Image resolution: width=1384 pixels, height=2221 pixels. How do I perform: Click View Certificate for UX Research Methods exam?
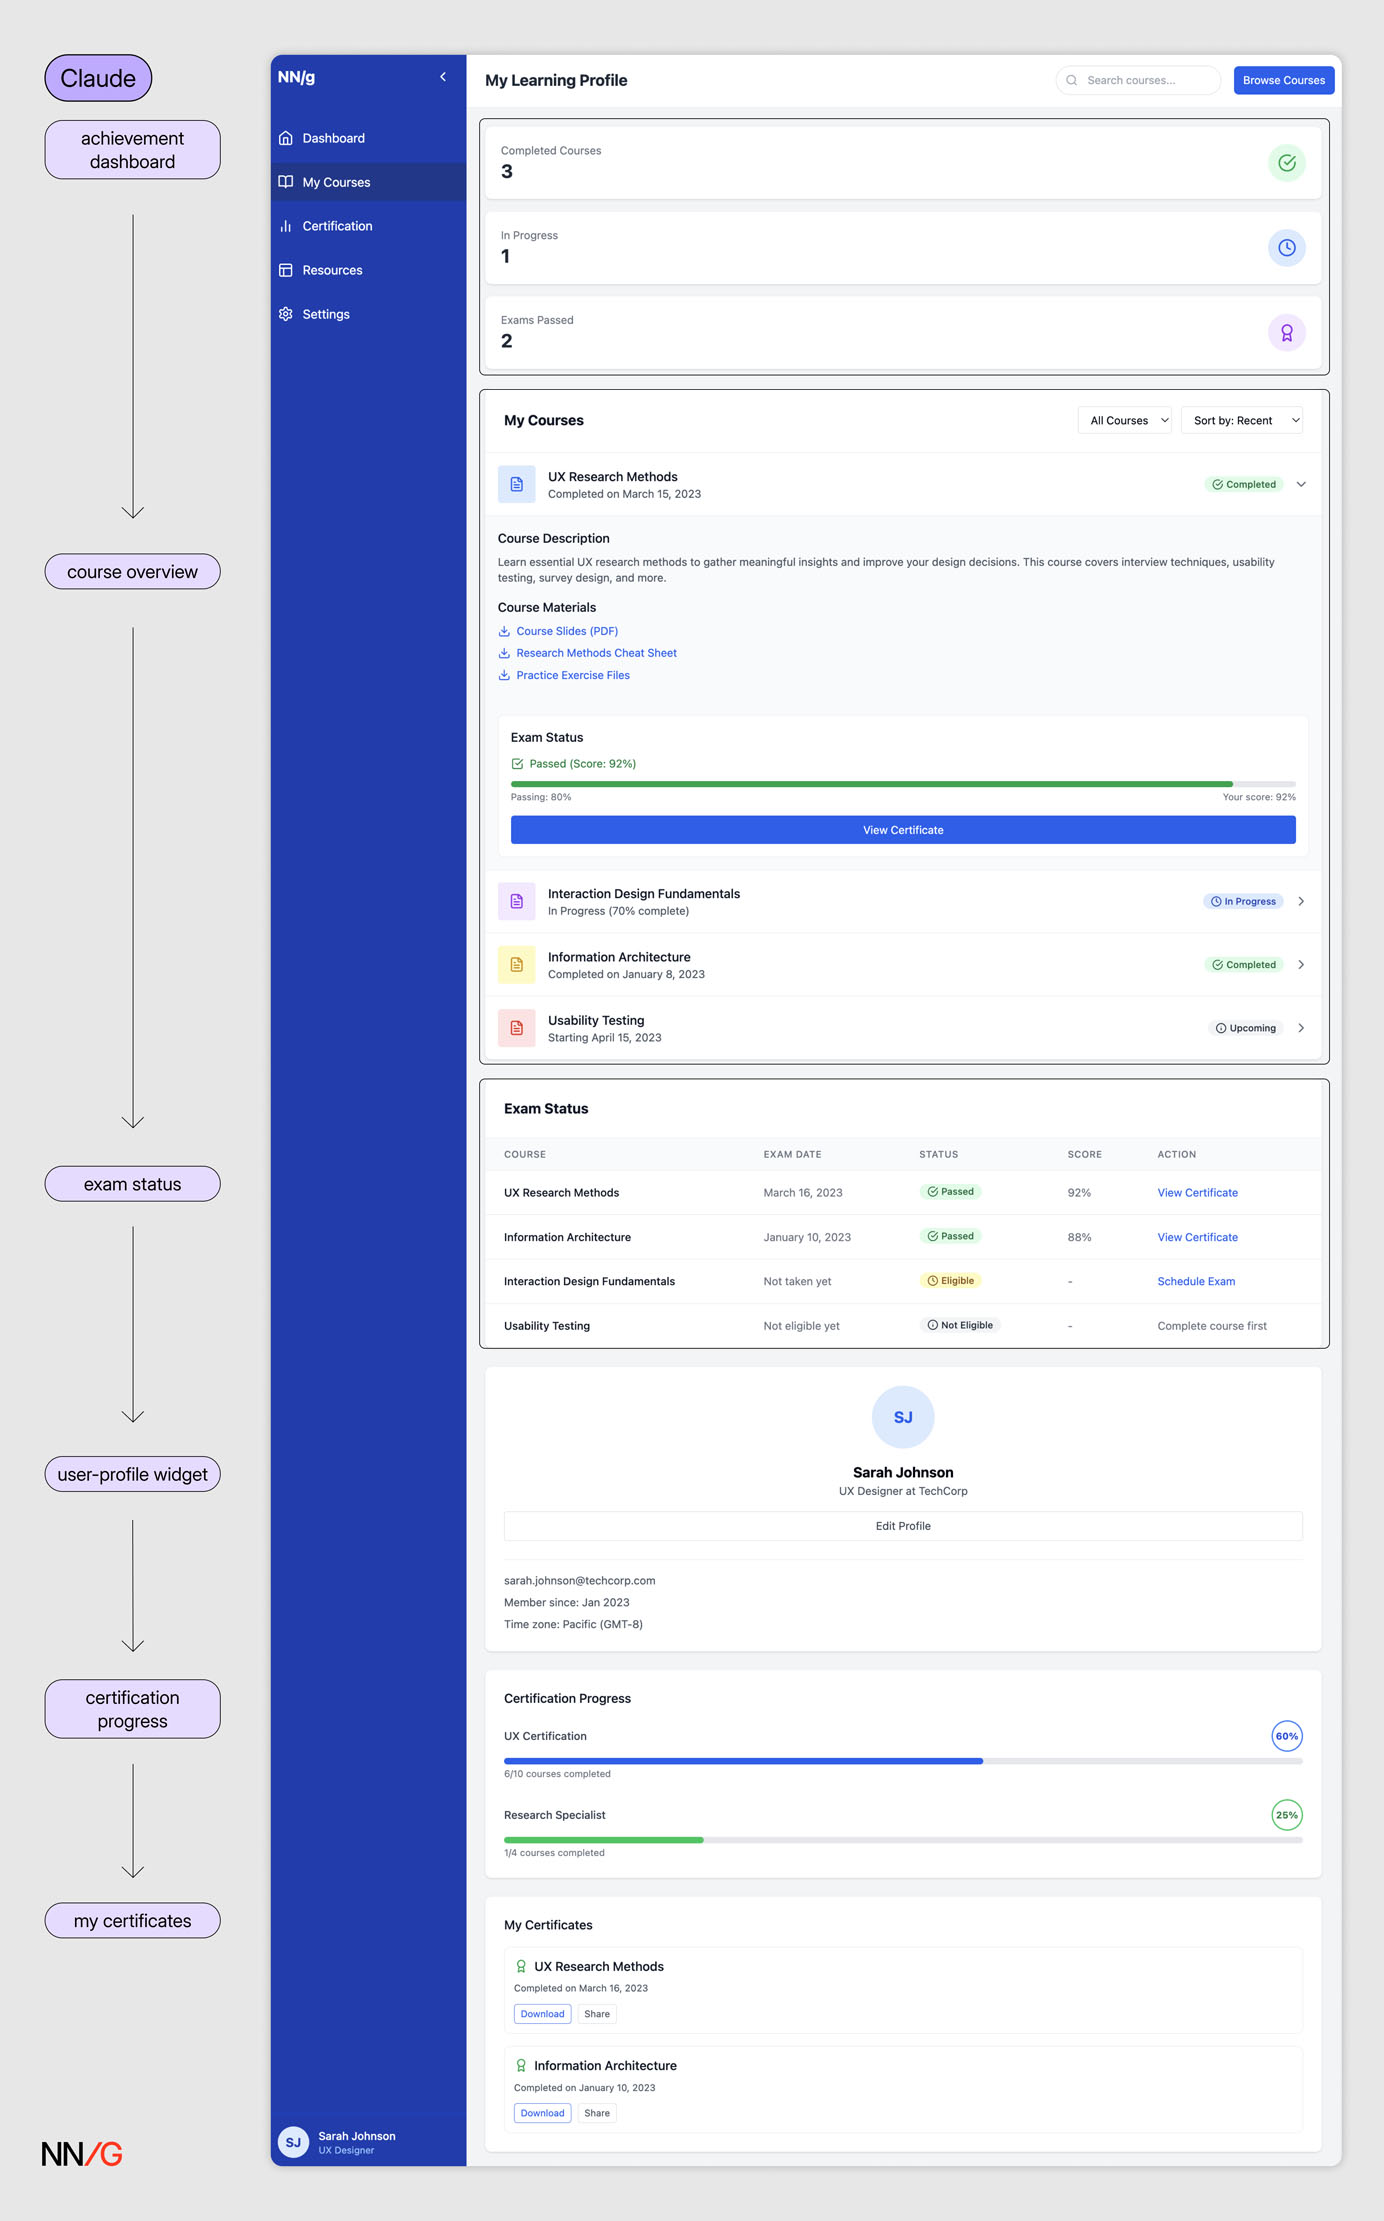point(1197,1193)
